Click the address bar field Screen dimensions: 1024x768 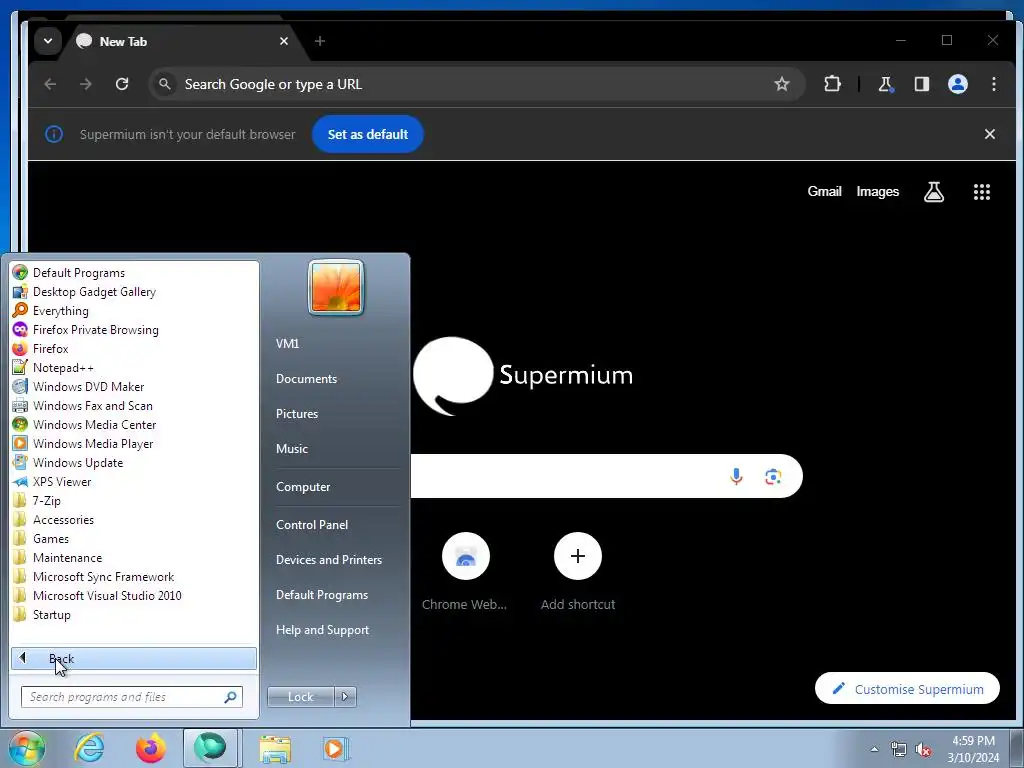click(475, 84)
